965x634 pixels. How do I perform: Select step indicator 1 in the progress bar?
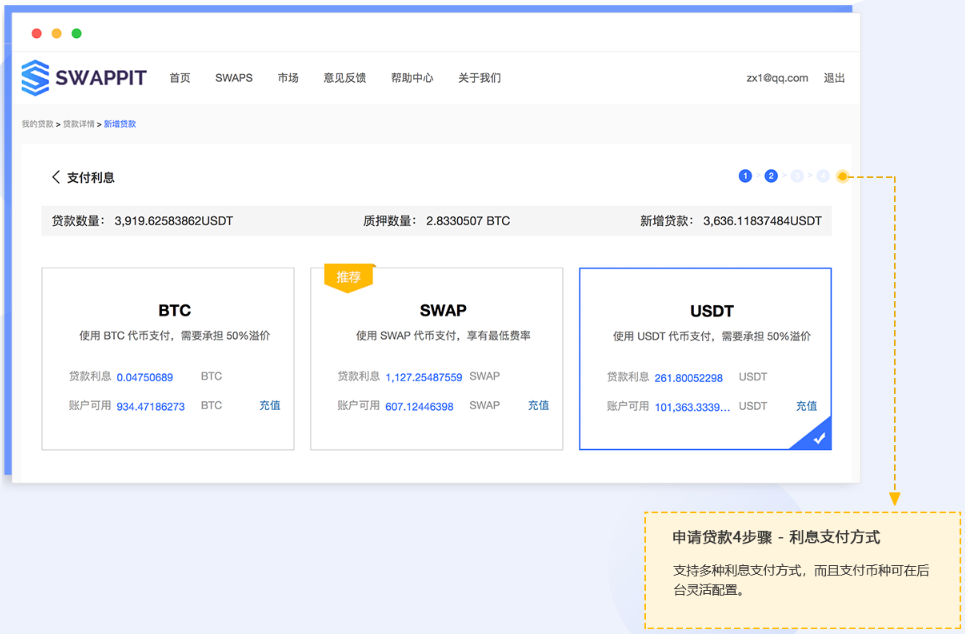point(745,175)
